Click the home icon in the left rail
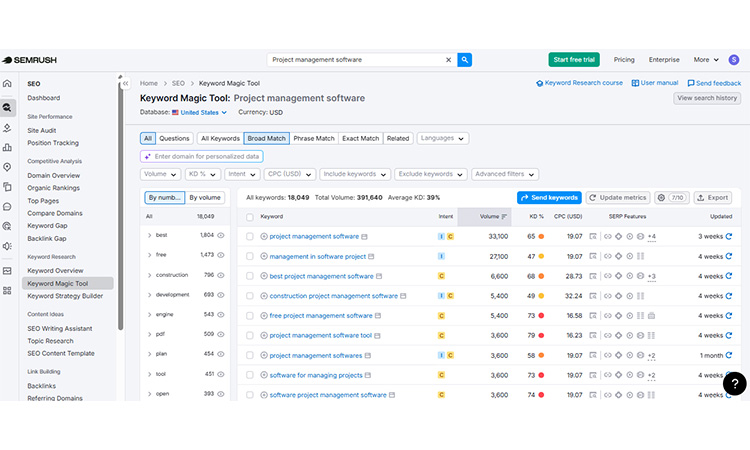Screen dimensions: 750x450 click(x=7, y=83)
